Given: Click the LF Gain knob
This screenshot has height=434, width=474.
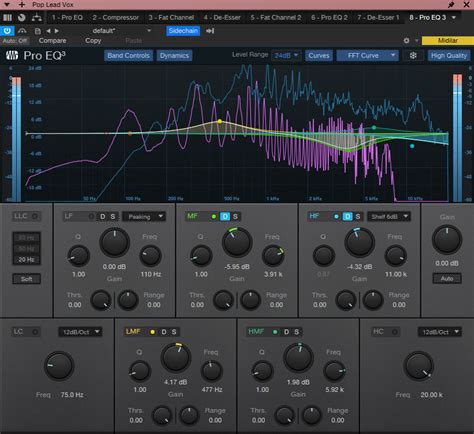Looking at the screenshot, I should (115, 242).
